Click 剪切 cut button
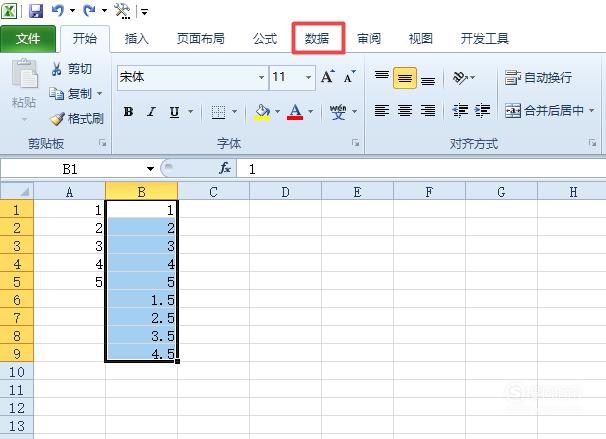 click(71, 69)
